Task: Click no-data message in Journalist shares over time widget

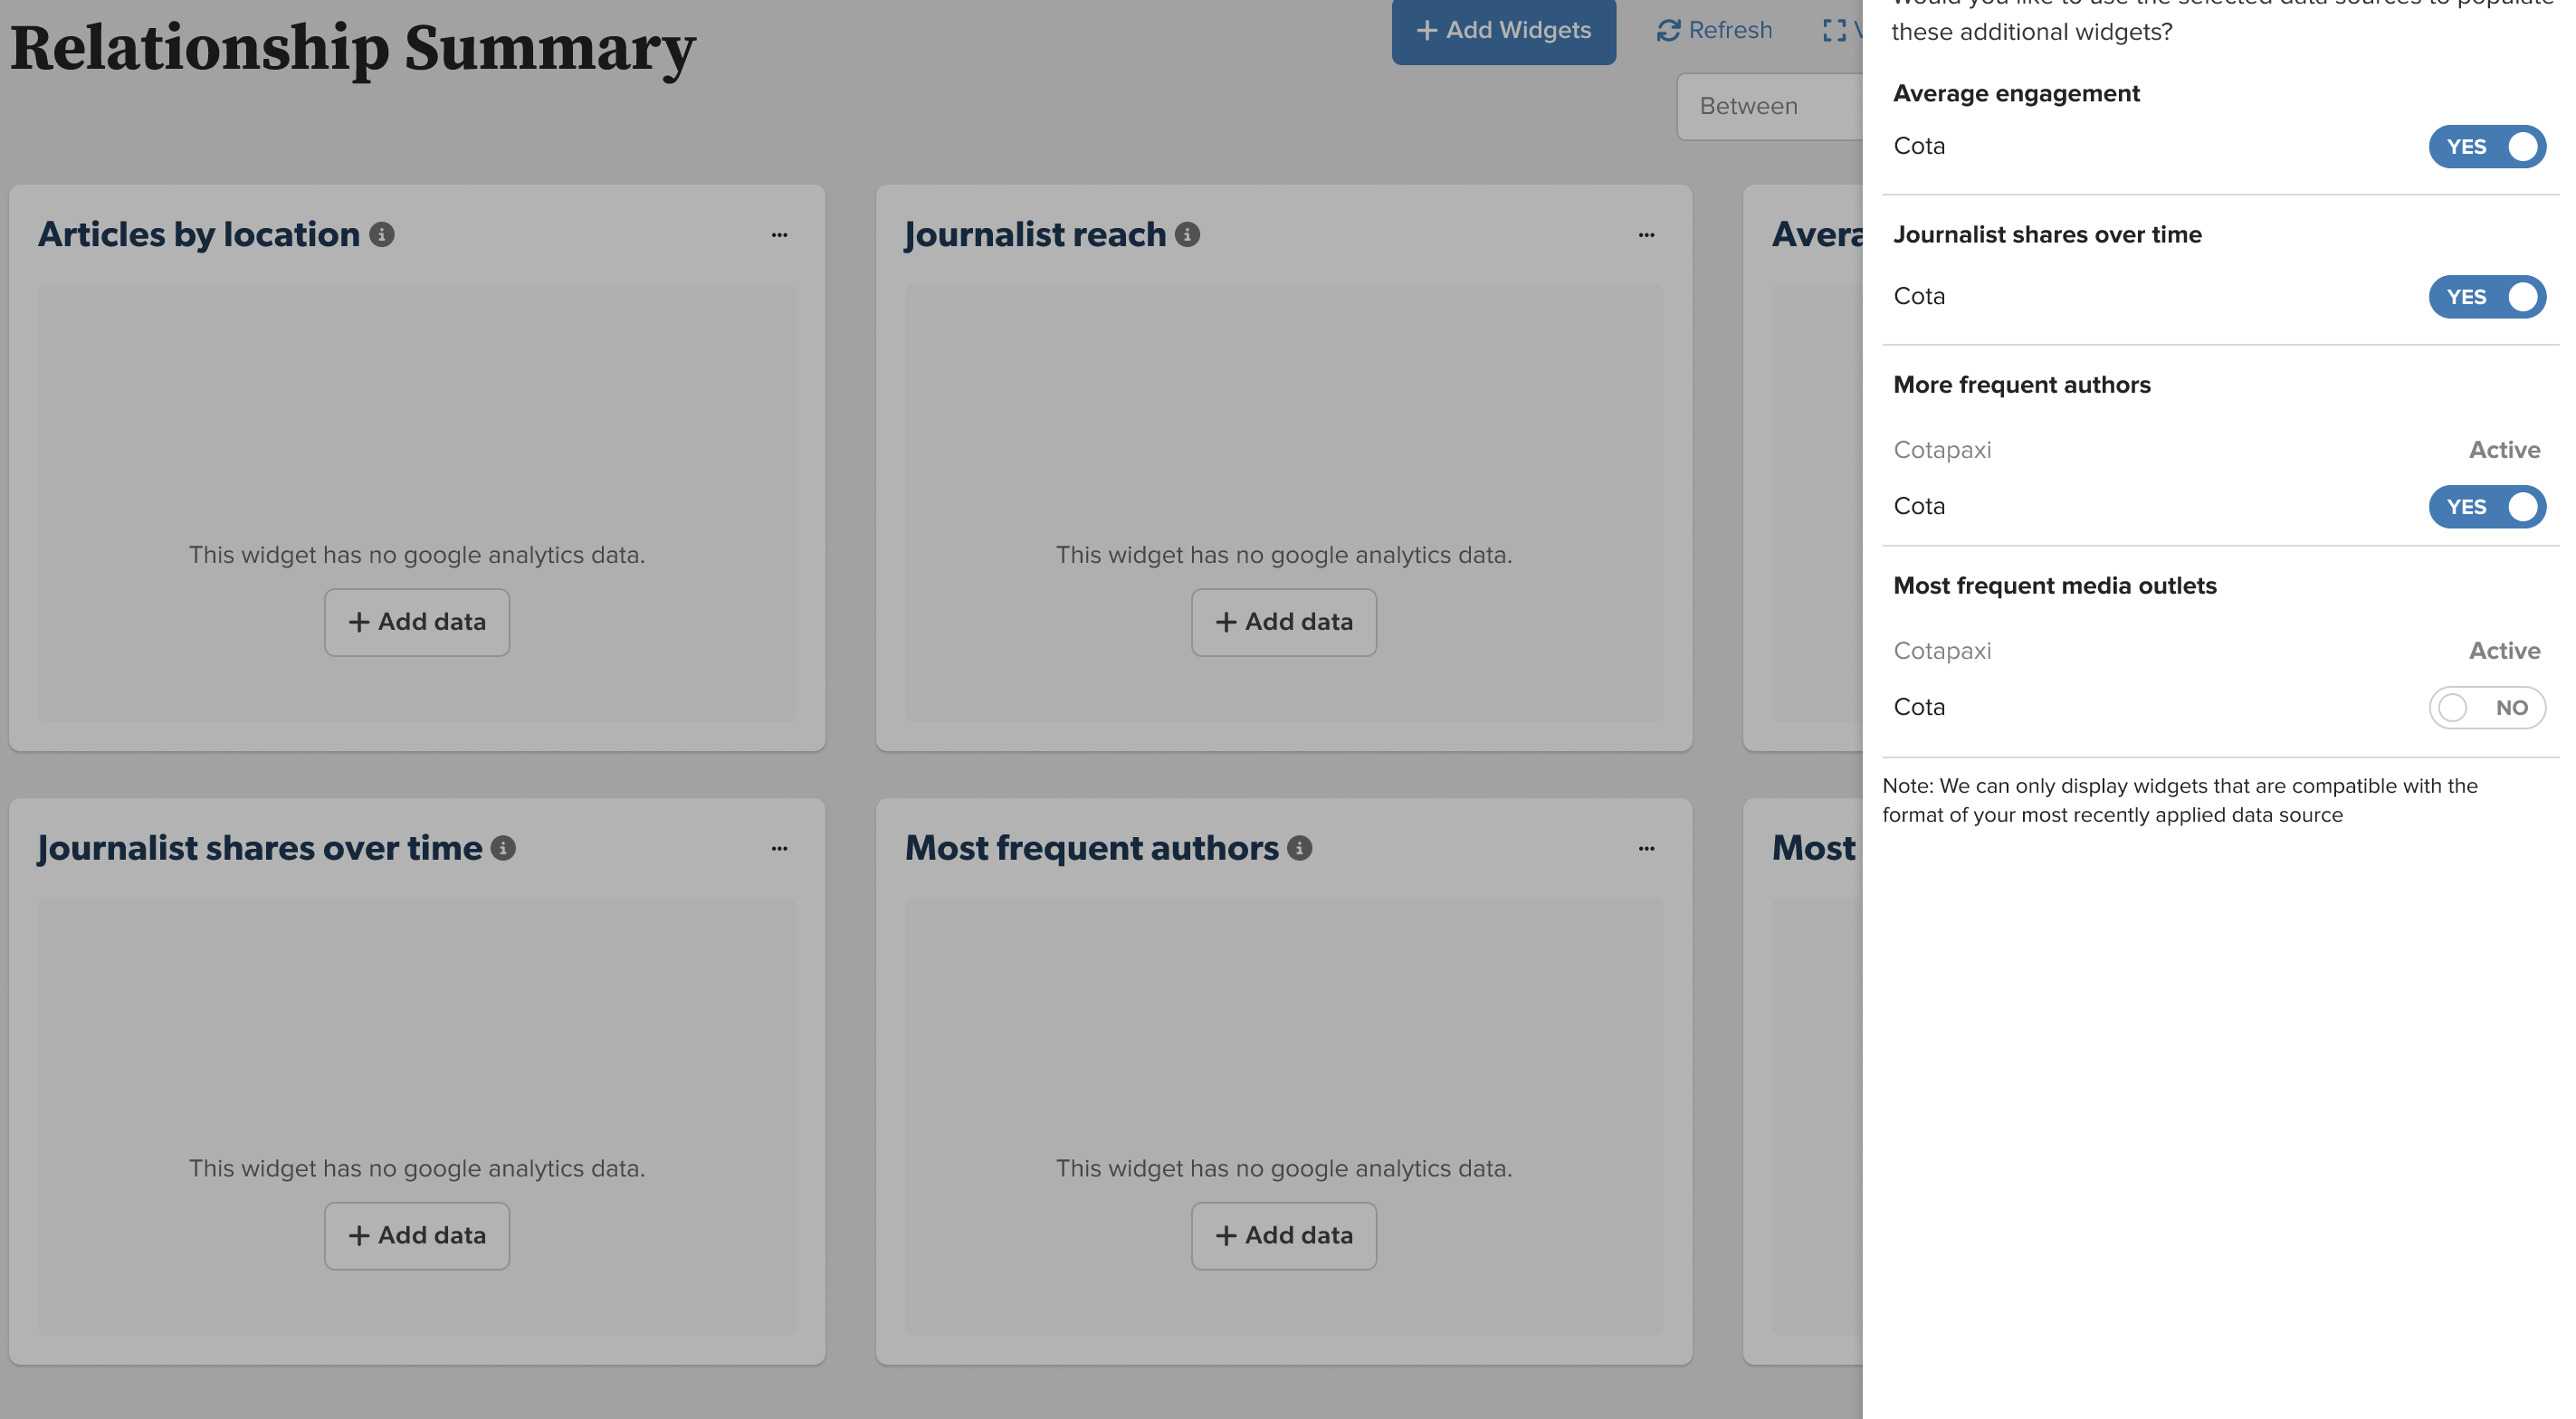Action: (417, 1169)
